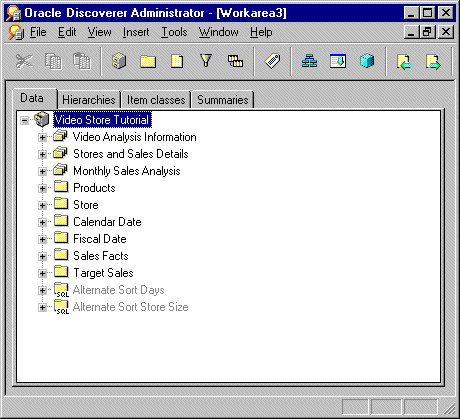
Task: Click the Copy toolbar icon
Action: (x=53, y=61)
